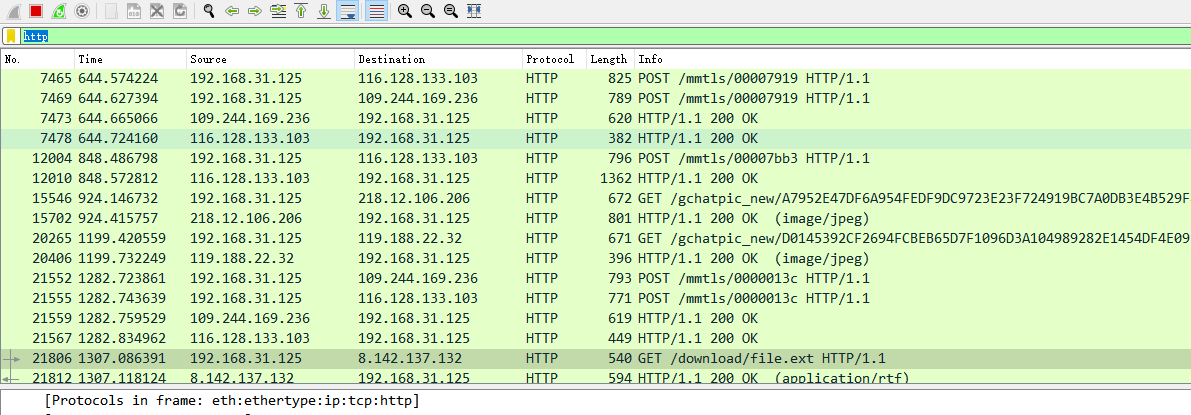This screenshot has width=1191, height=415.
Task: Save the capture file (010 document icon)
Action: [x=134, y=11]
